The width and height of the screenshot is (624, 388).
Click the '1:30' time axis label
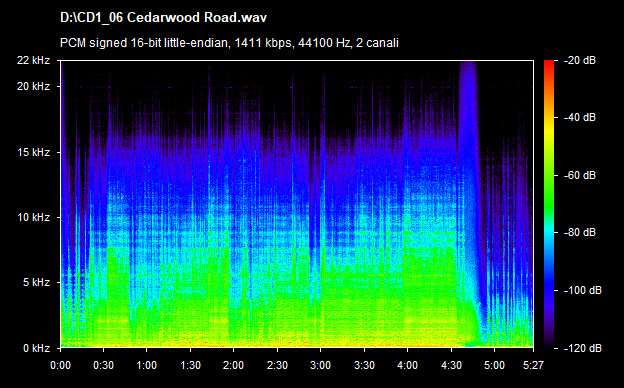190,365
